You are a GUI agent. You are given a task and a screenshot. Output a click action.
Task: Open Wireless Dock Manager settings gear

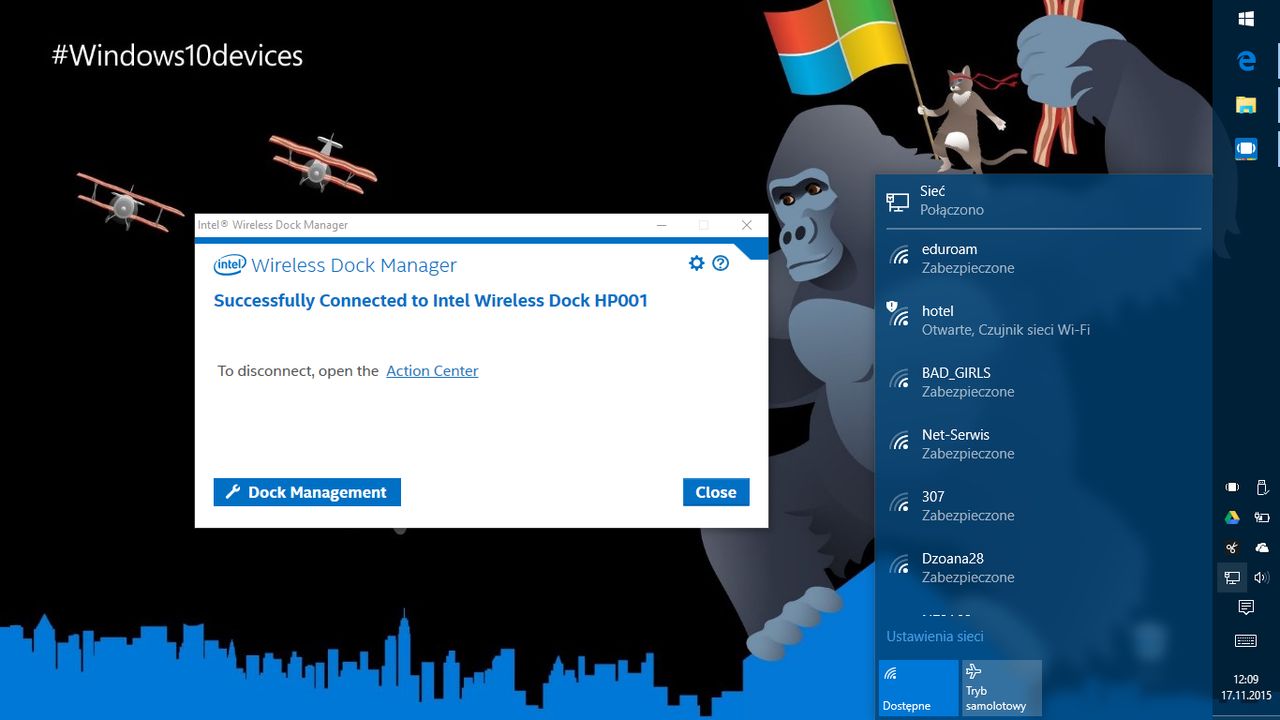(x=697, y=263)
